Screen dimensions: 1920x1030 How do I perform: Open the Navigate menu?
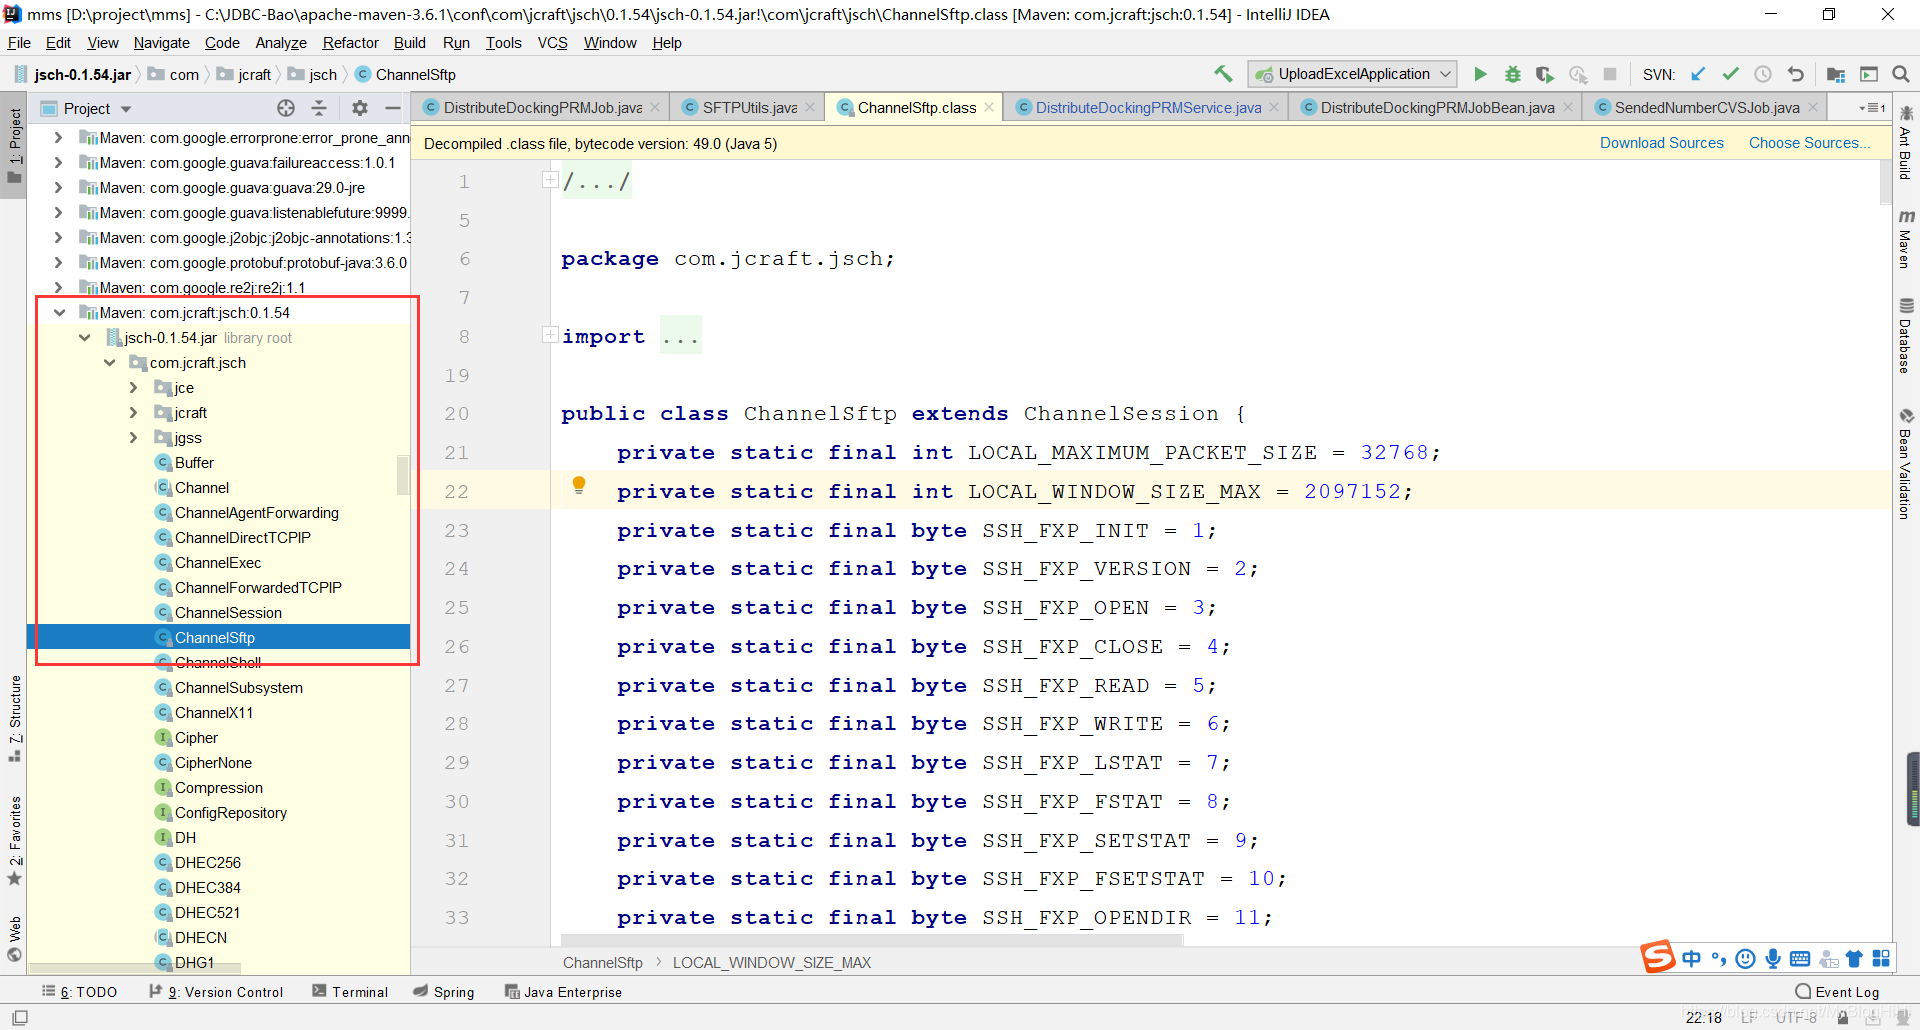(x=161, y=43)
